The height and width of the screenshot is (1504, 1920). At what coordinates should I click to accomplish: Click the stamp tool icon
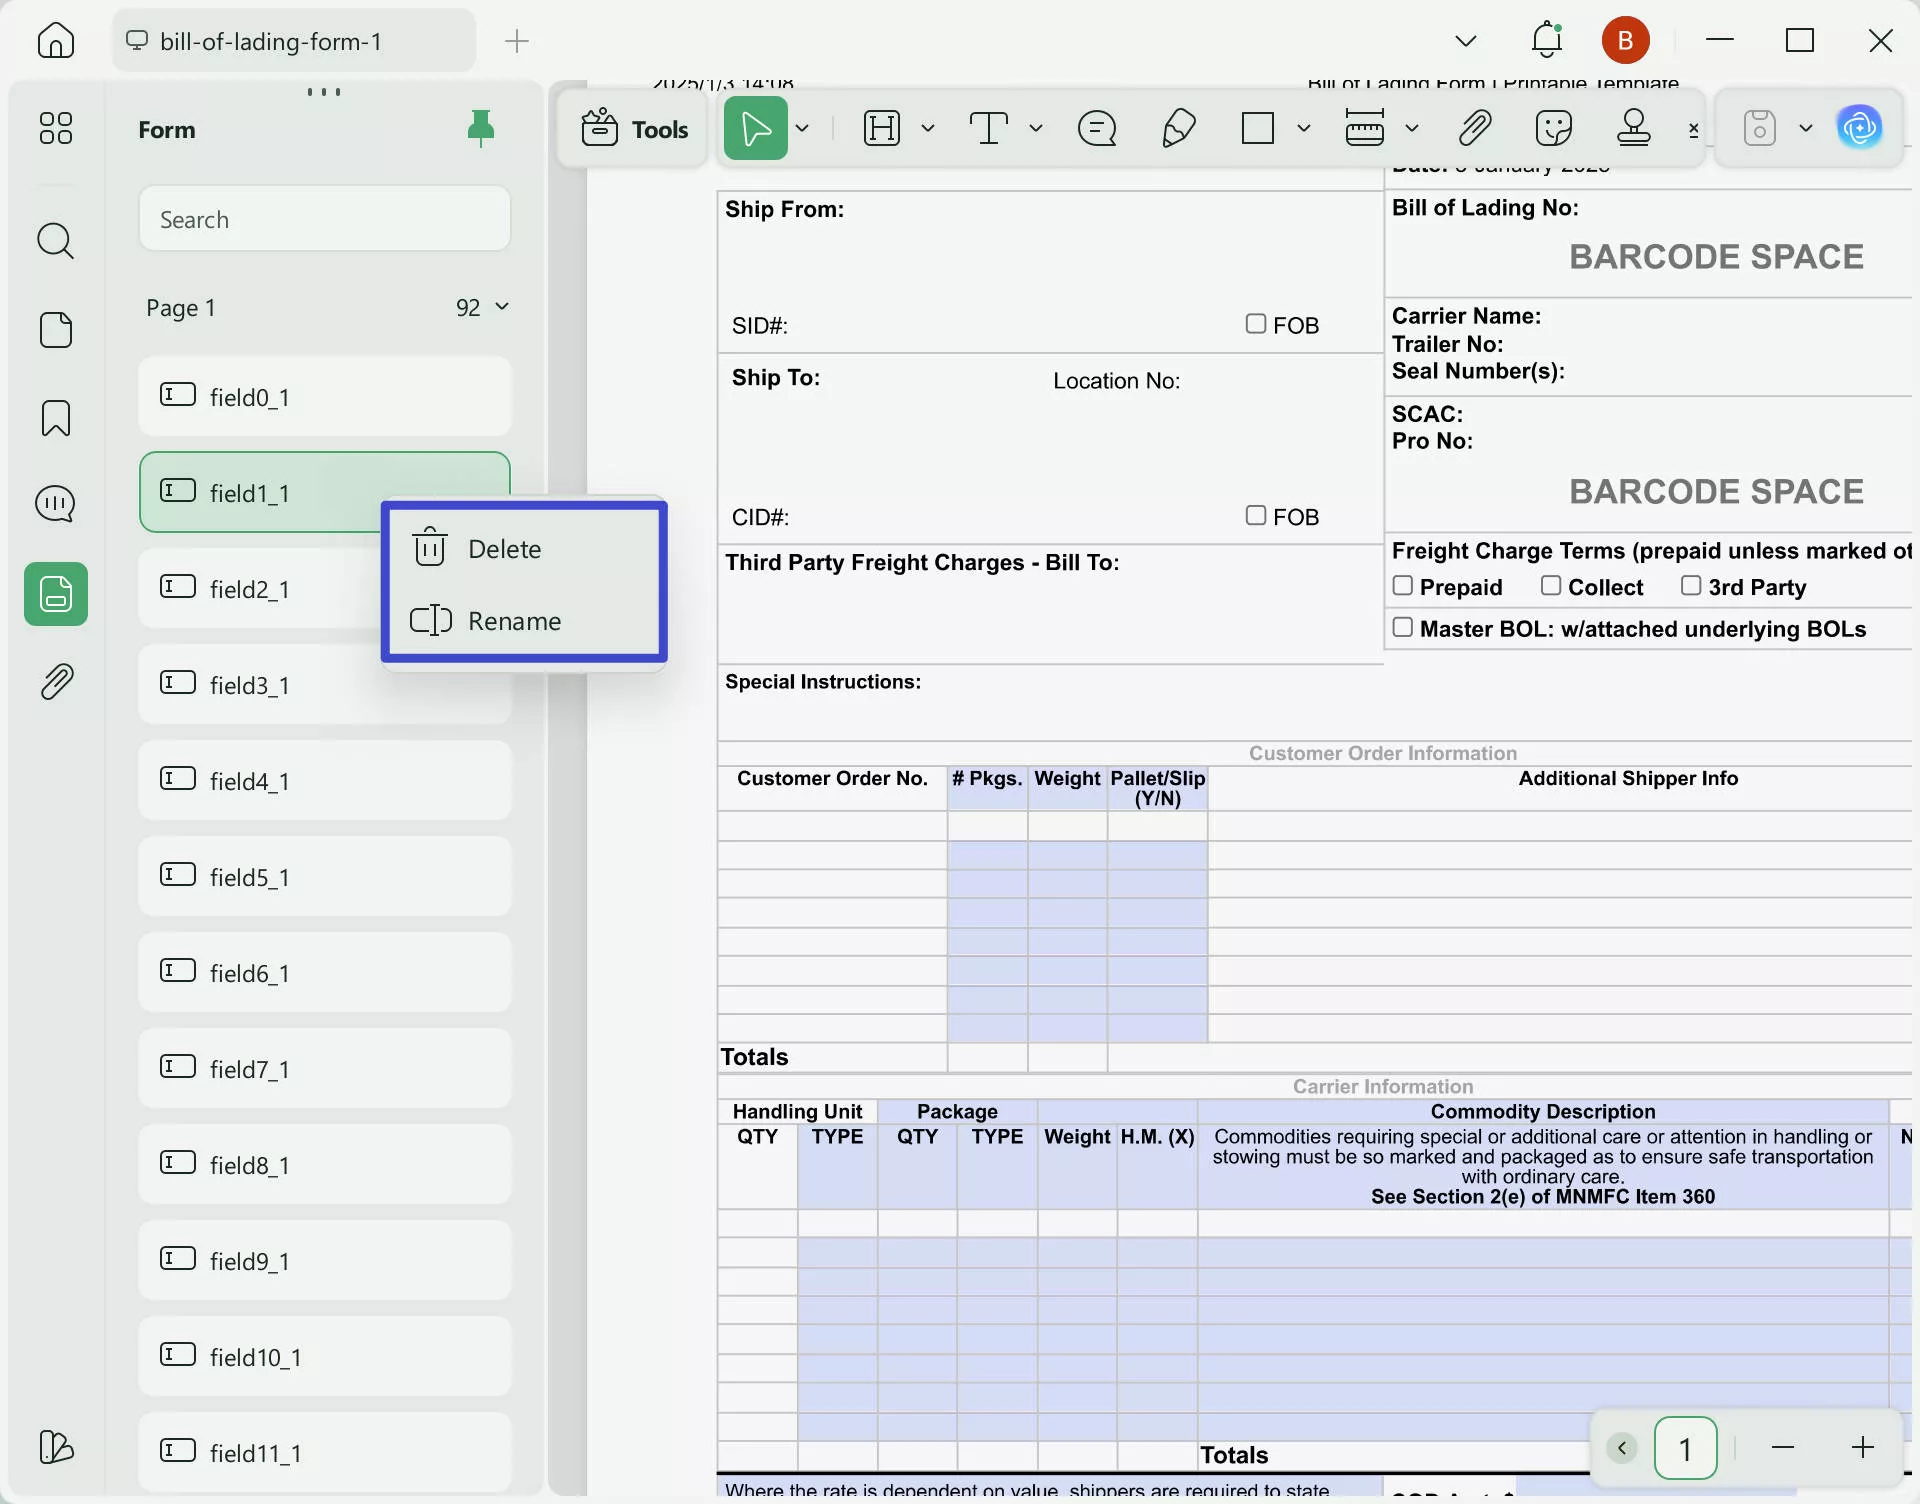tap(1633, 128)
